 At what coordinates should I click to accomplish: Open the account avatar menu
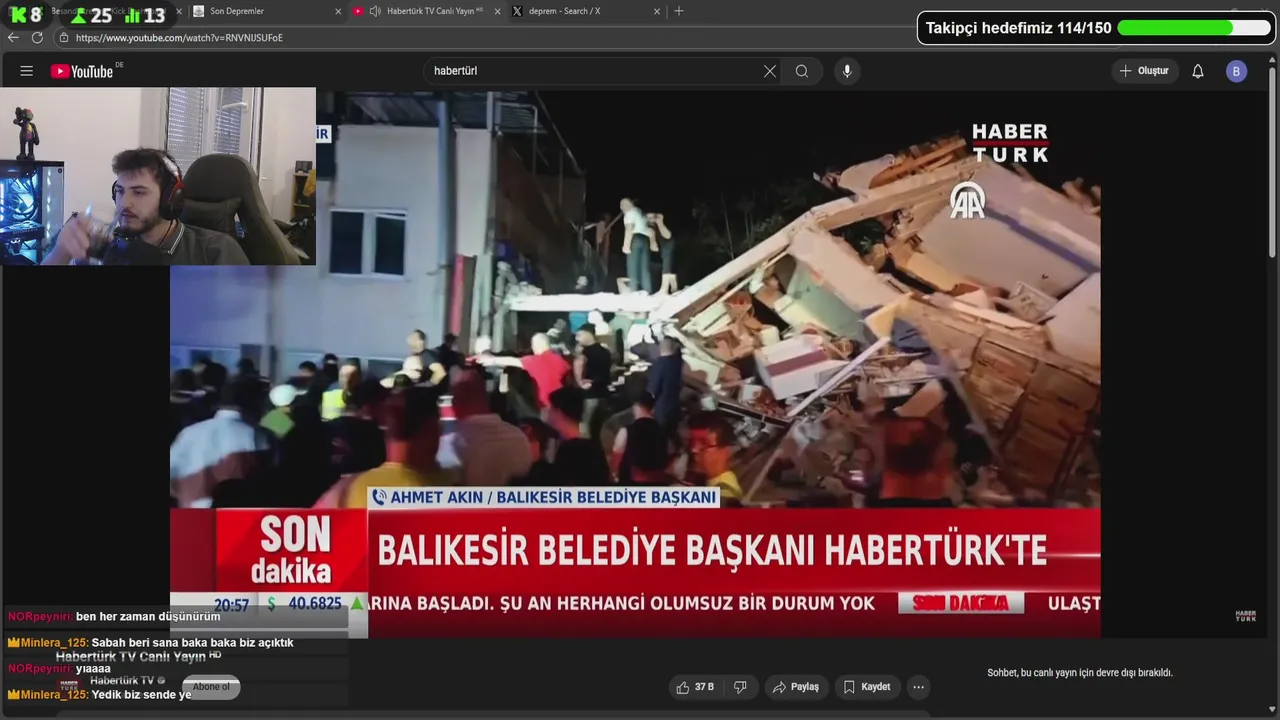pos(1237,71)
